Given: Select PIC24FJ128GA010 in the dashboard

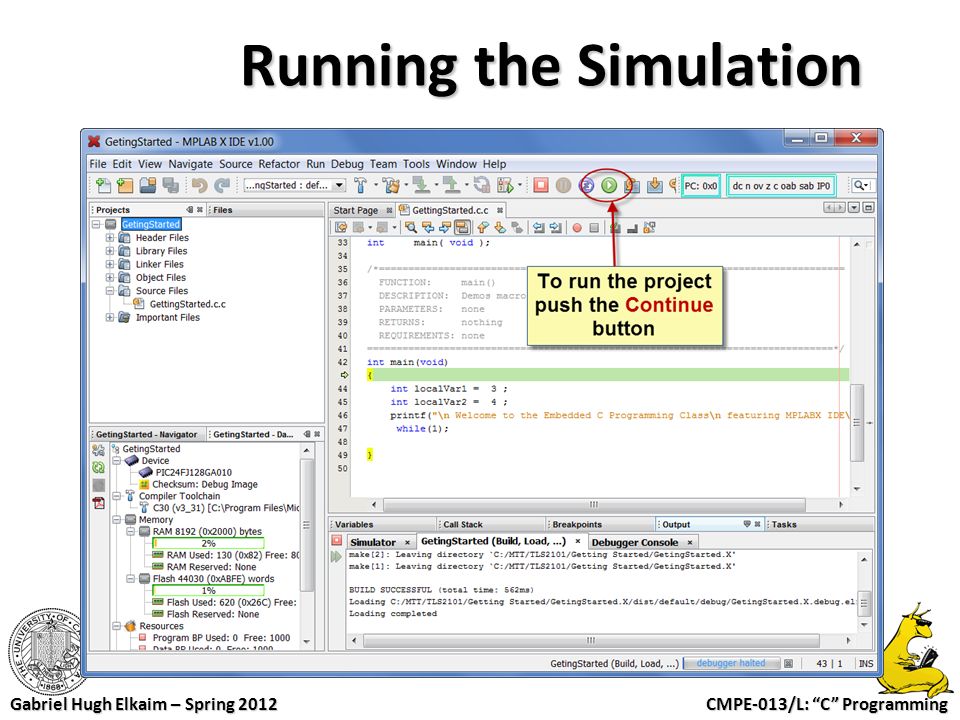Looking at the screenshot, I should pos(193,473).
